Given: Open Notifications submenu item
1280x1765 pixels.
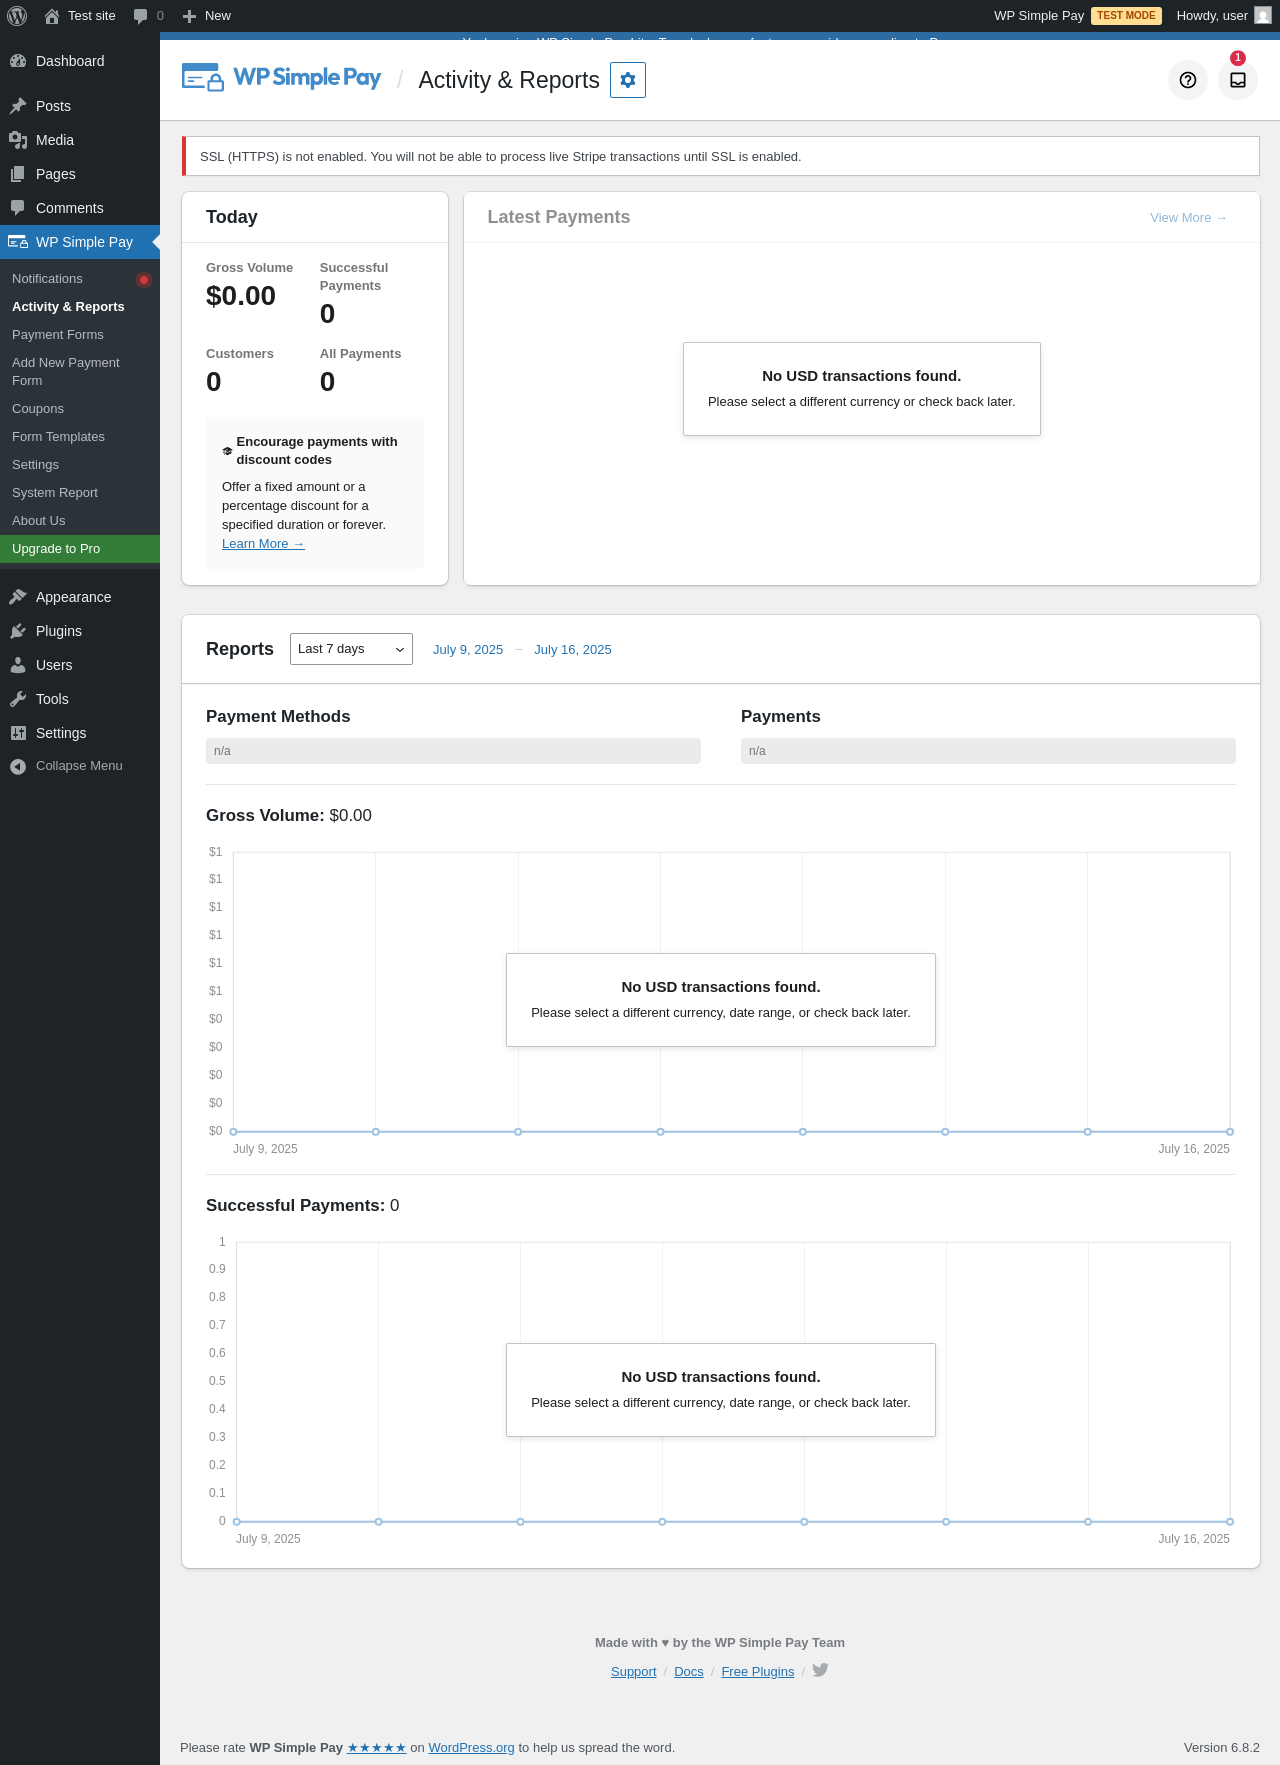Looking at the screenshot, I should 80,279.
